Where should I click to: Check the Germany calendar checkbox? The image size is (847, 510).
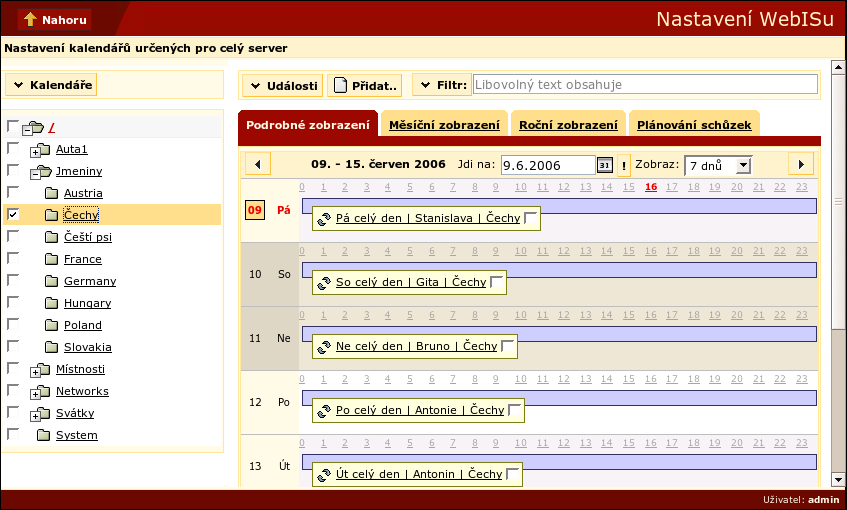tap(13, 280)
